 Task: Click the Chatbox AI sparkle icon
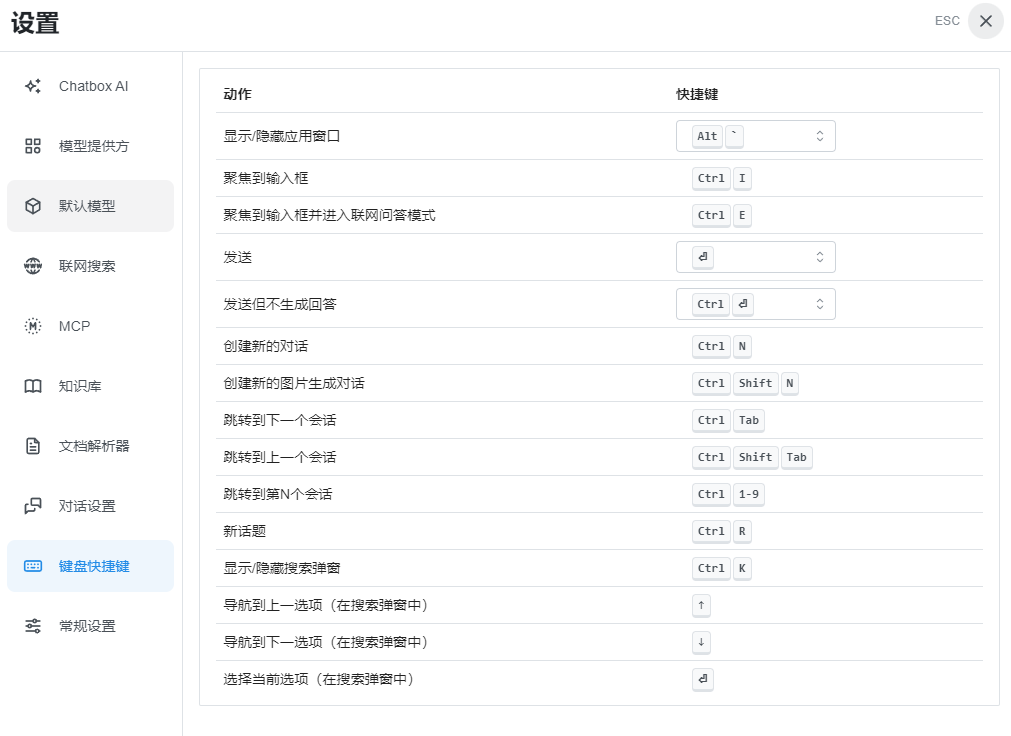(33, 86)
